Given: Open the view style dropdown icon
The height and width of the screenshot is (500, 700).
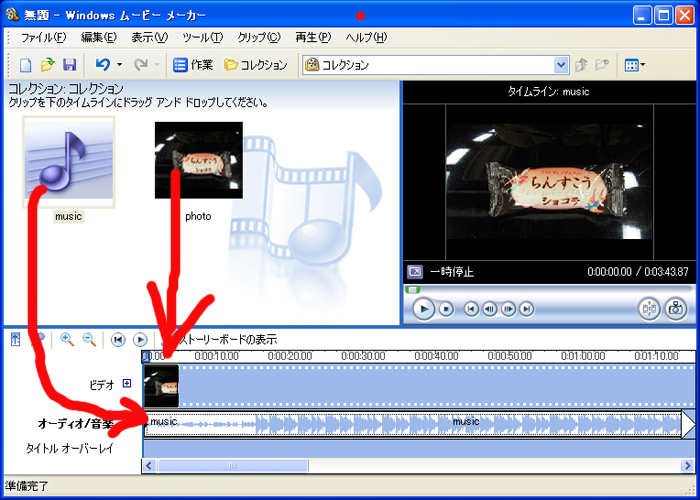Looking at the screenshot, I should point(634,65).
